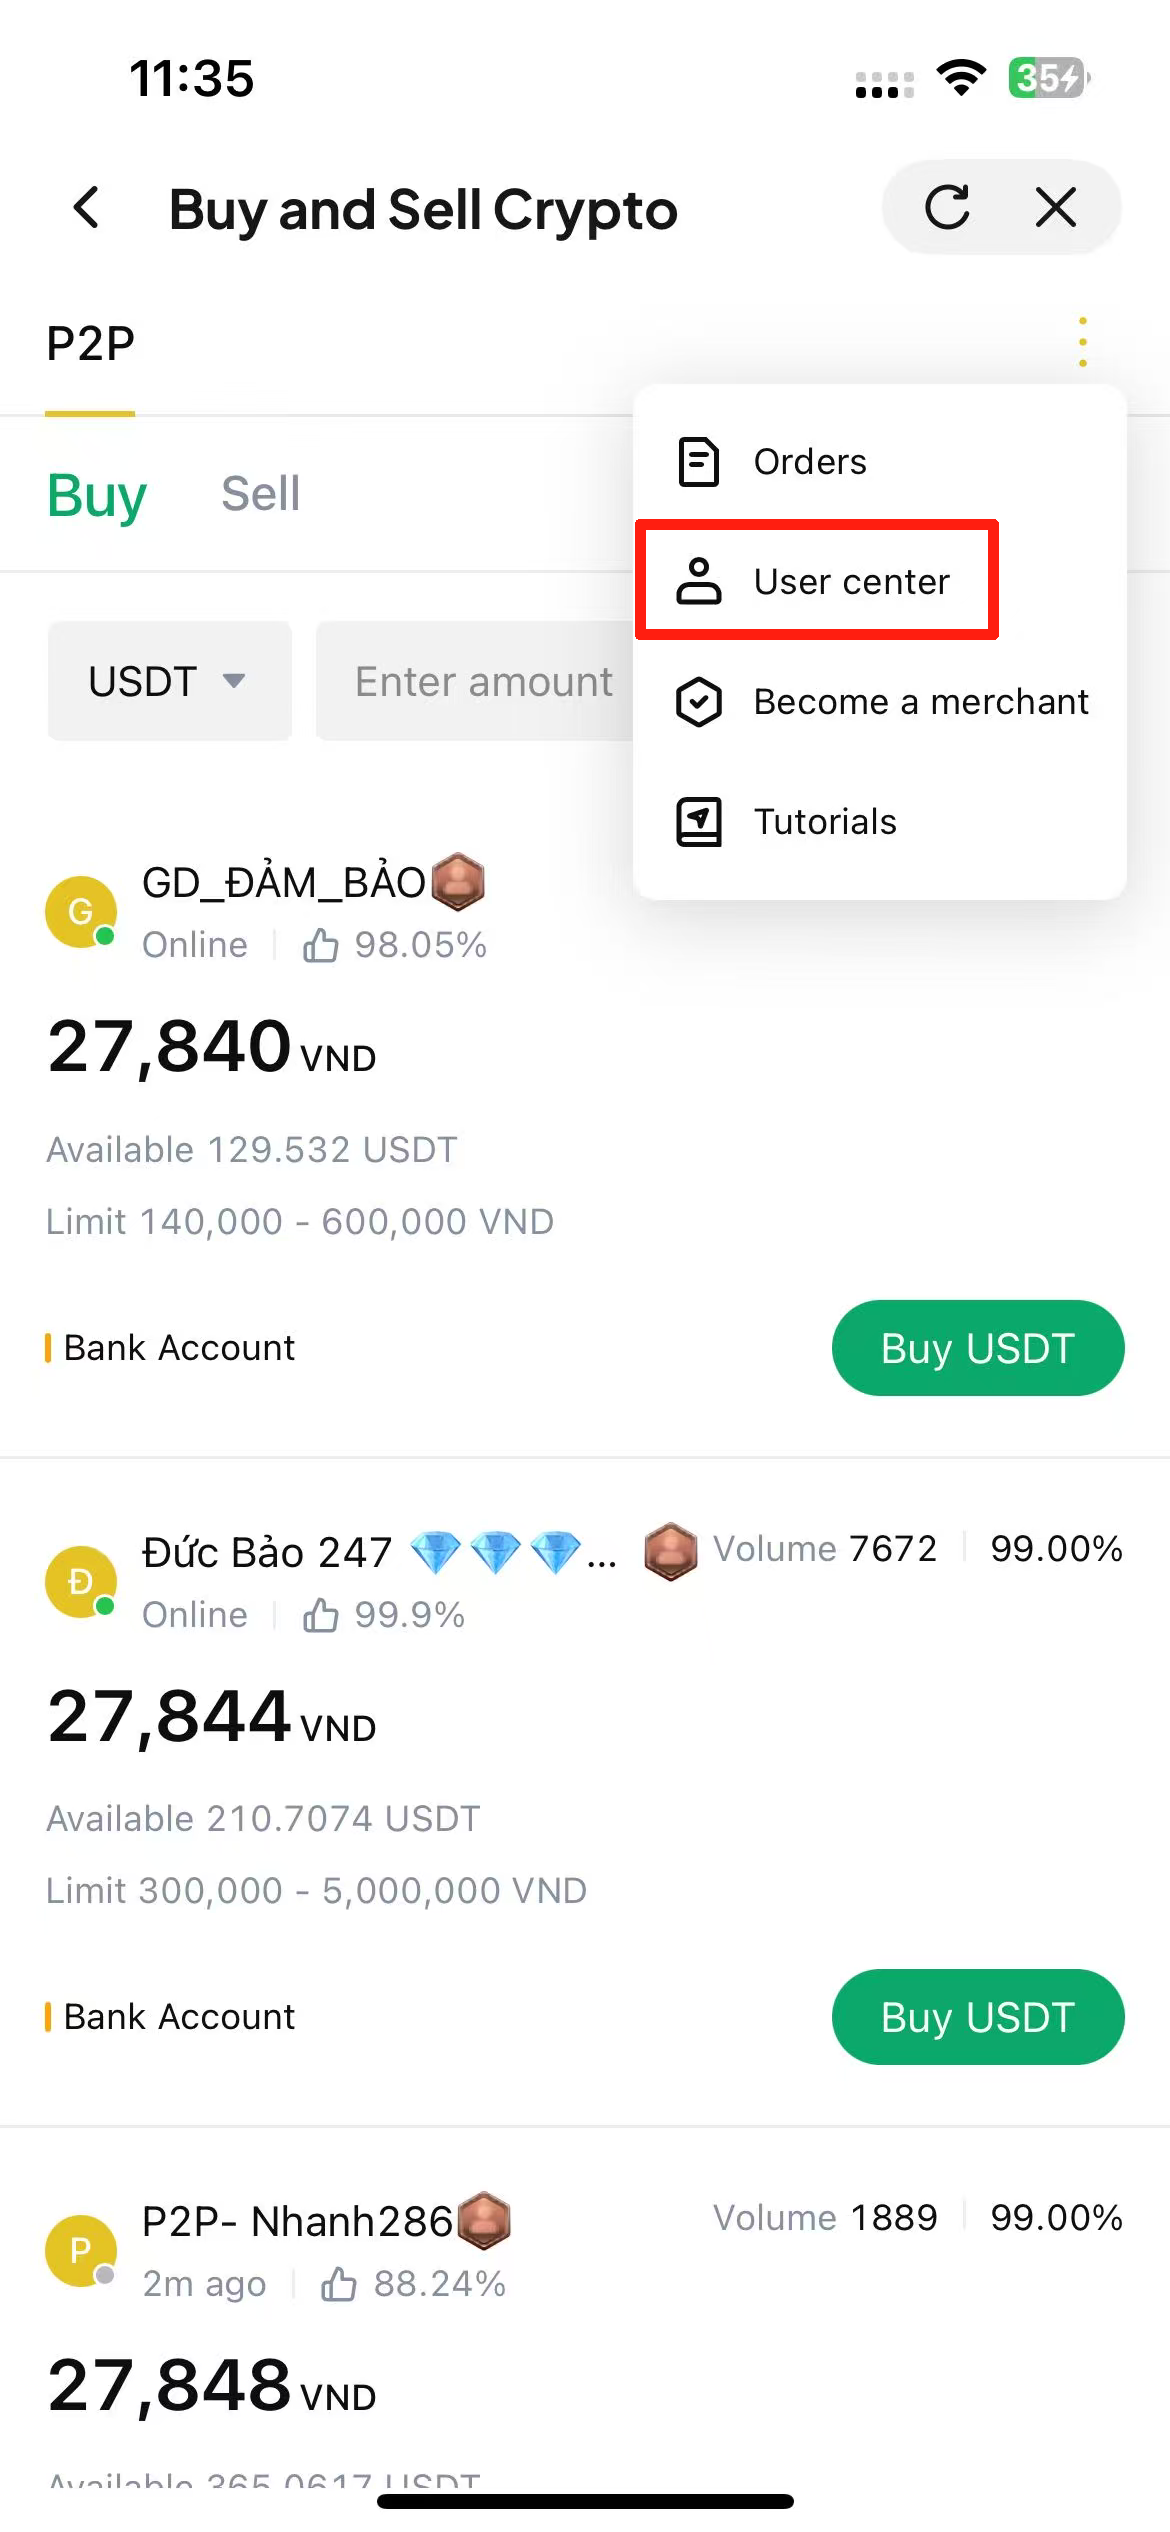Close the page with the X icon
The height and width of the screenshot is (2532, 1170).
click(1055, 208)
